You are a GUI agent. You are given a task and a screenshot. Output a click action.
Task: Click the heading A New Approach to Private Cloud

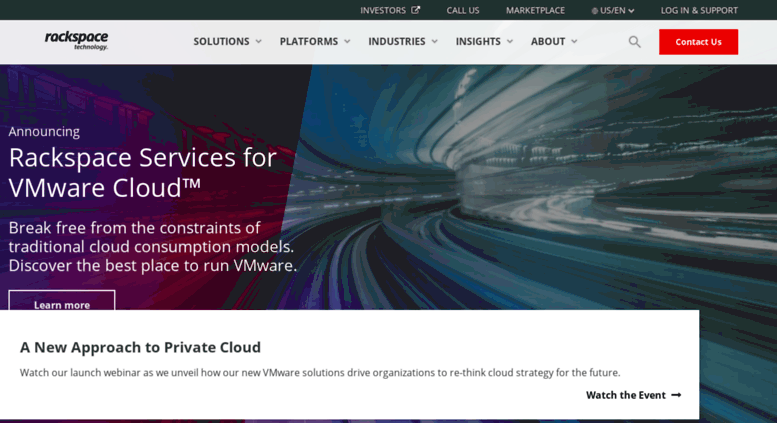pos(140,347)
